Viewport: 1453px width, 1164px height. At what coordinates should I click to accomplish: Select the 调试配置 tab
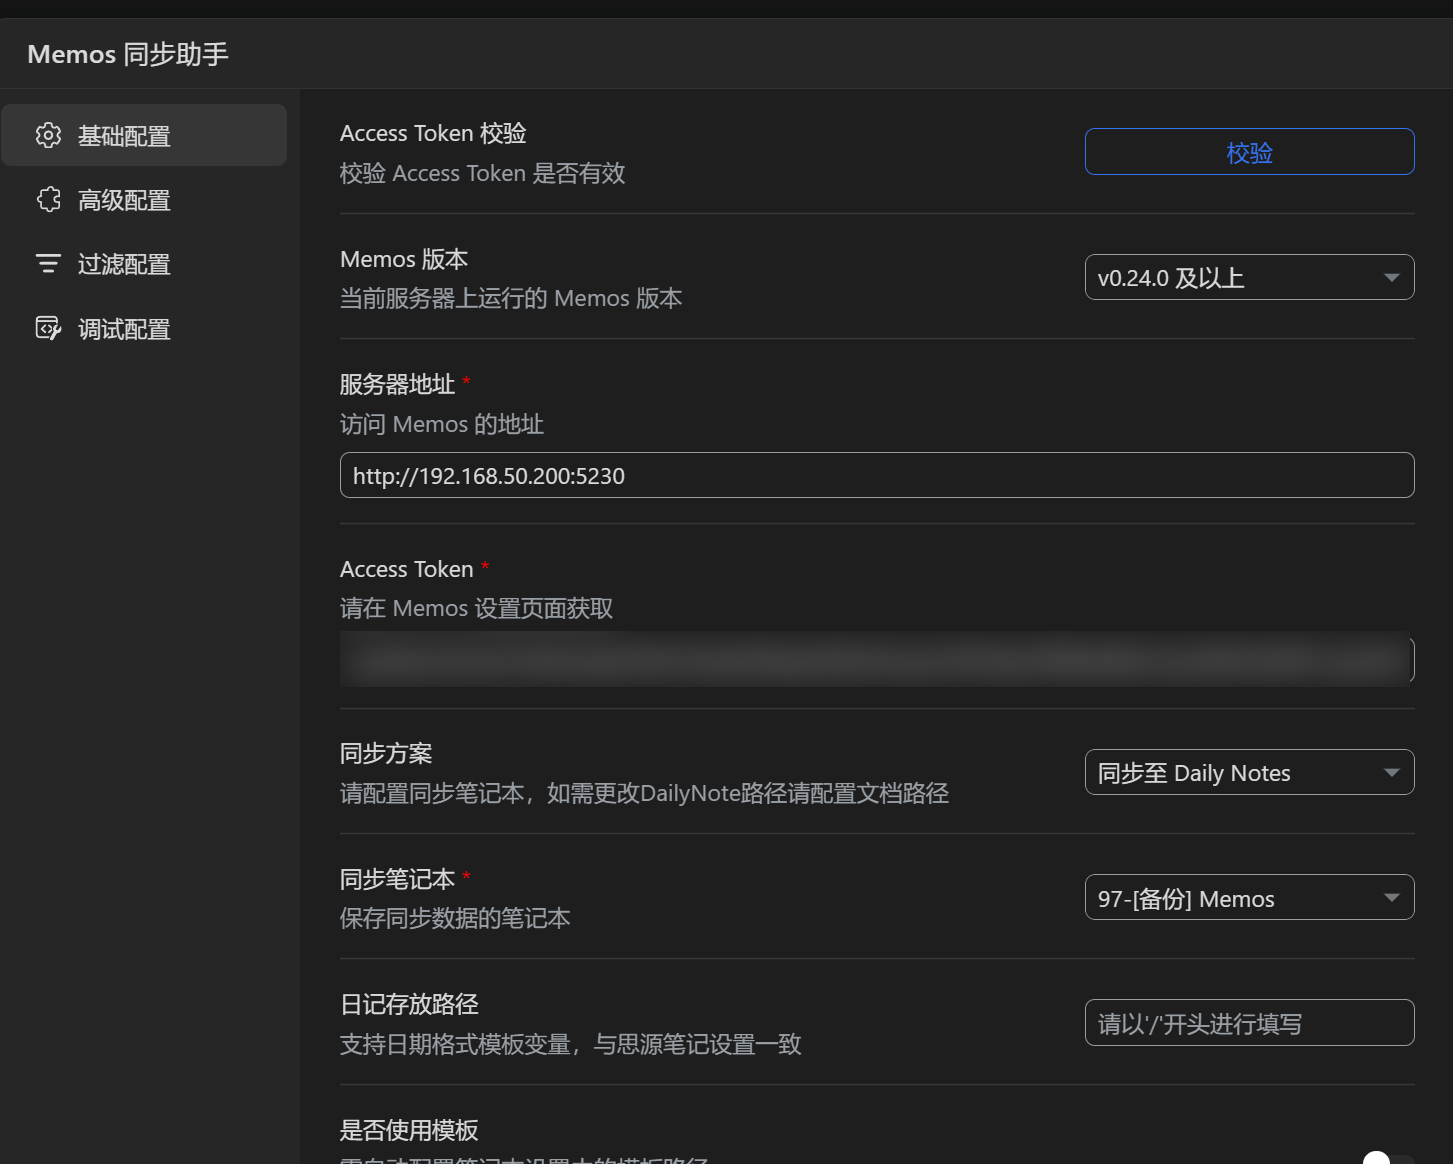144,328
